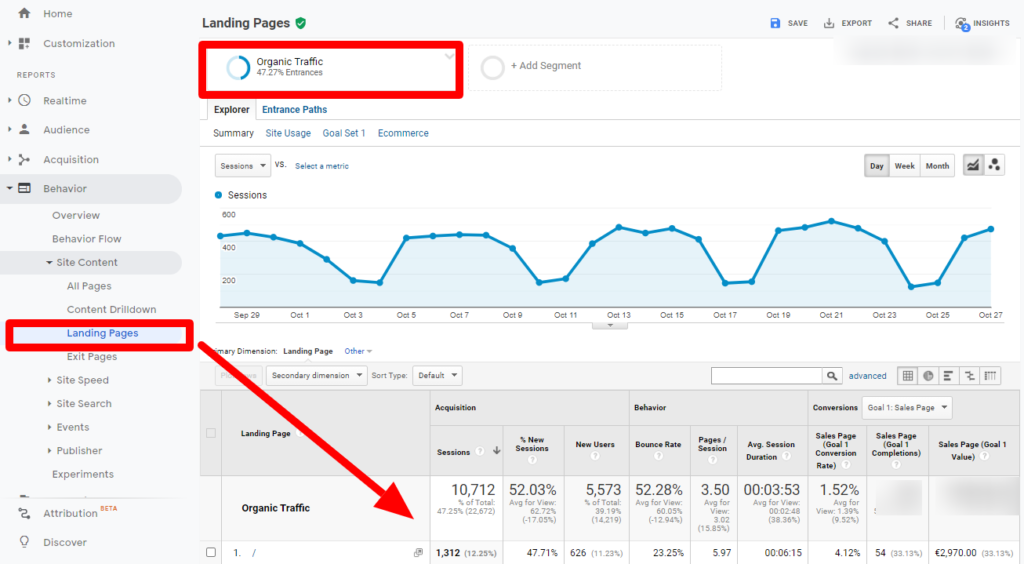Image resolution: width=1024 pixels, height=564 pixels.
Task: Set chart granularity to Day
Action: 876,166
